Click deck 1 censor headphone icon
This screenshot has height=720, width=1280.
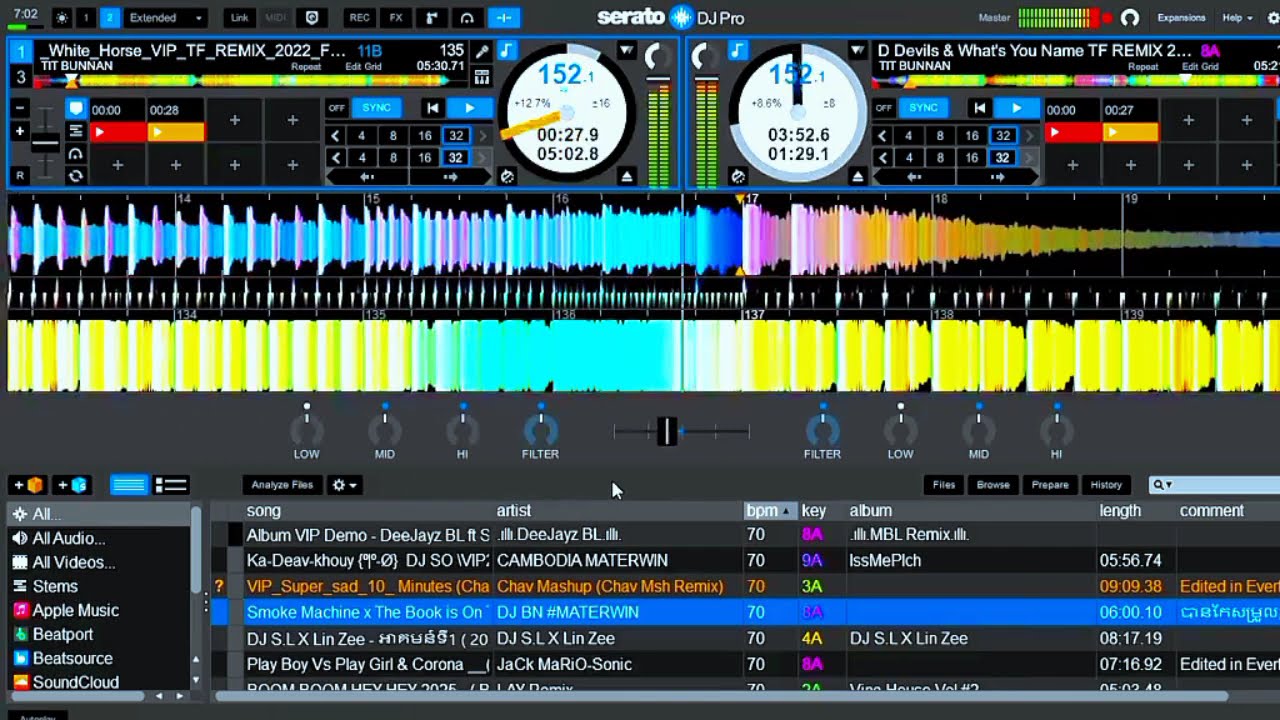pos(76,154)
